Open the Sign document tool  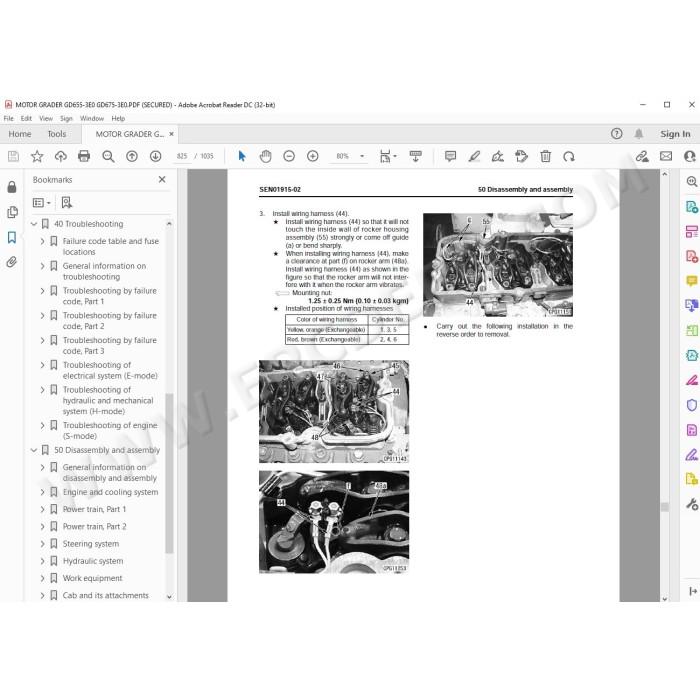point(498,156)
